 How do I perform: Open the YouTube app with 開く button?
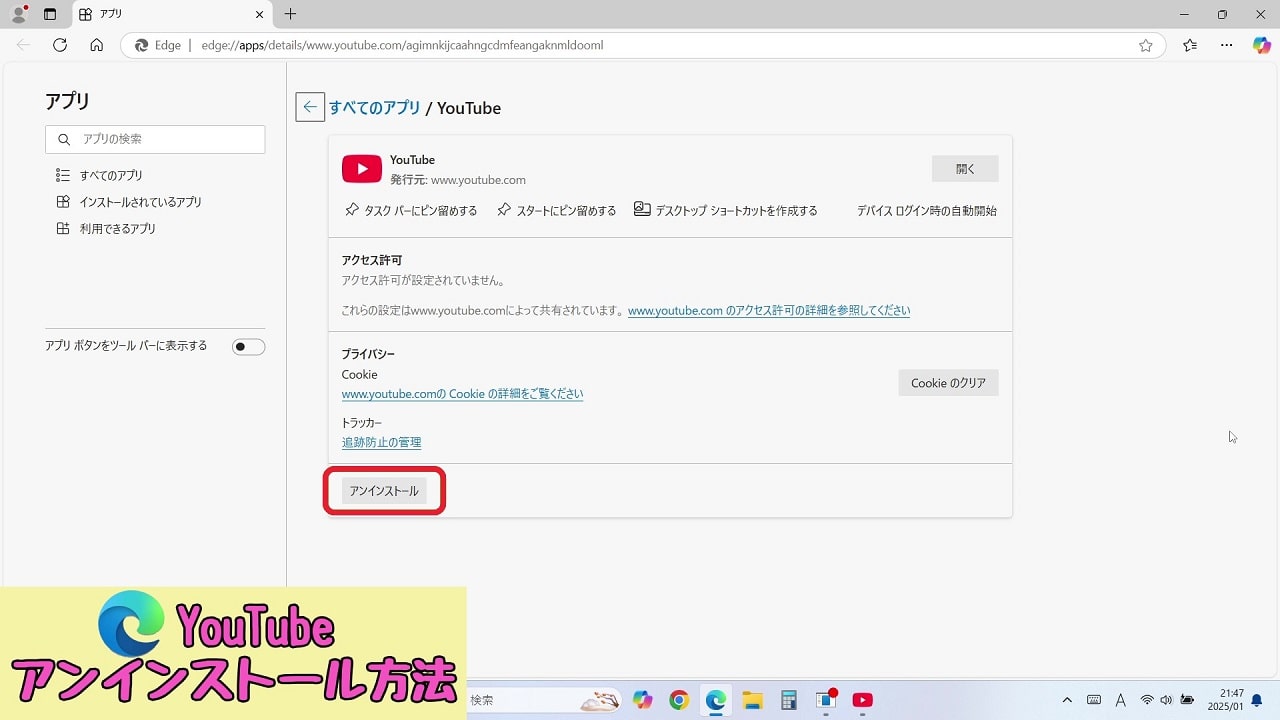click(x=965, y=169)
